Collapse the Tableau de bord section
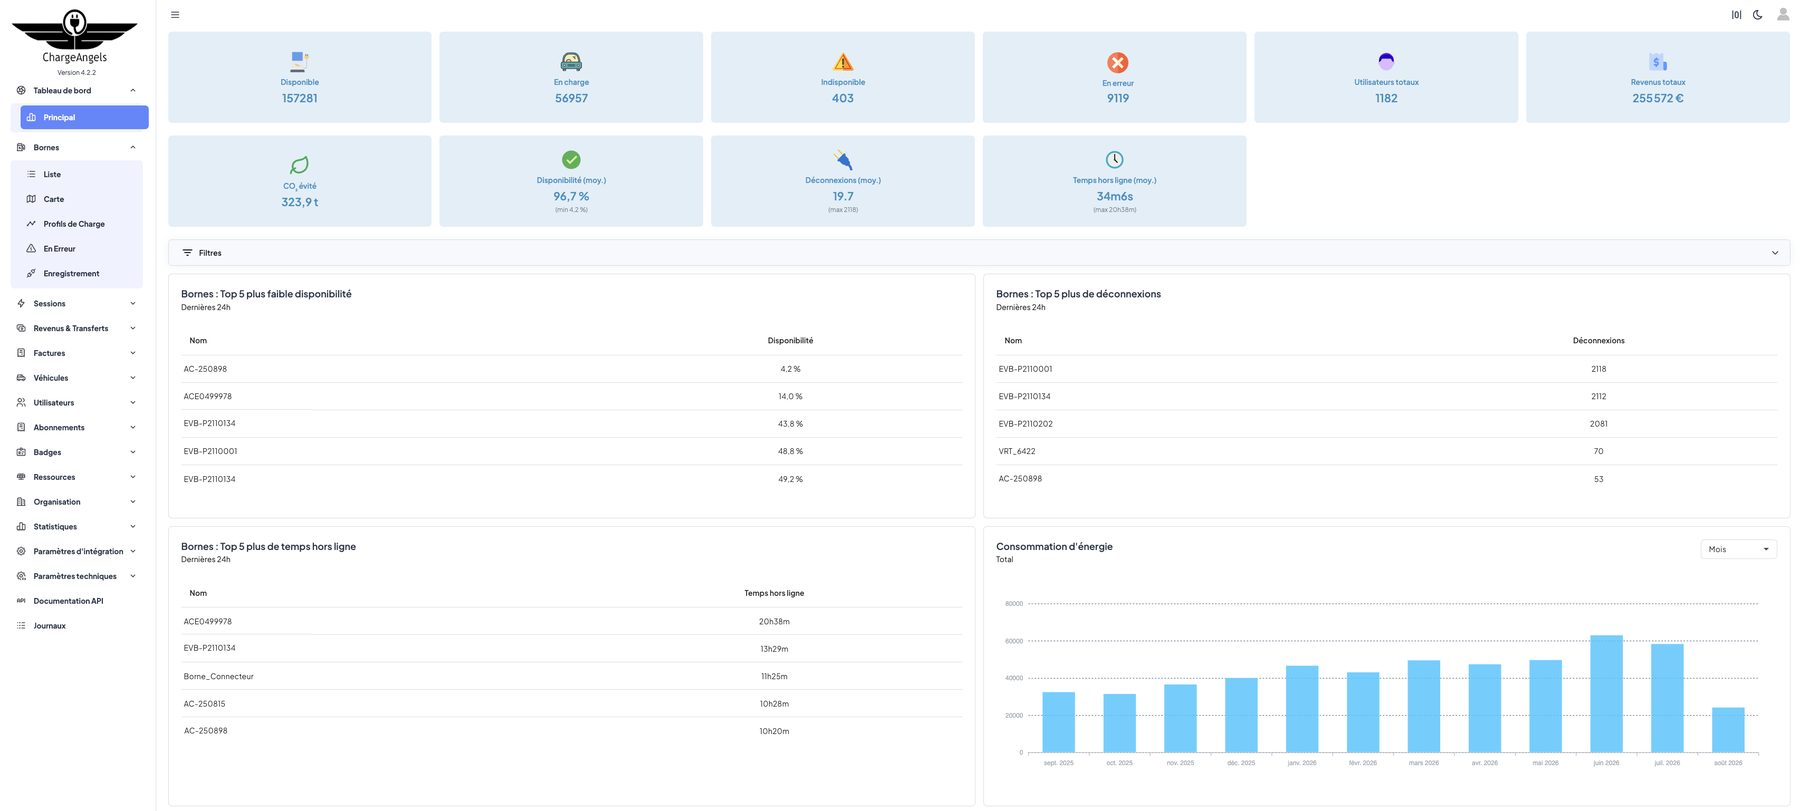 click(133, 91)
